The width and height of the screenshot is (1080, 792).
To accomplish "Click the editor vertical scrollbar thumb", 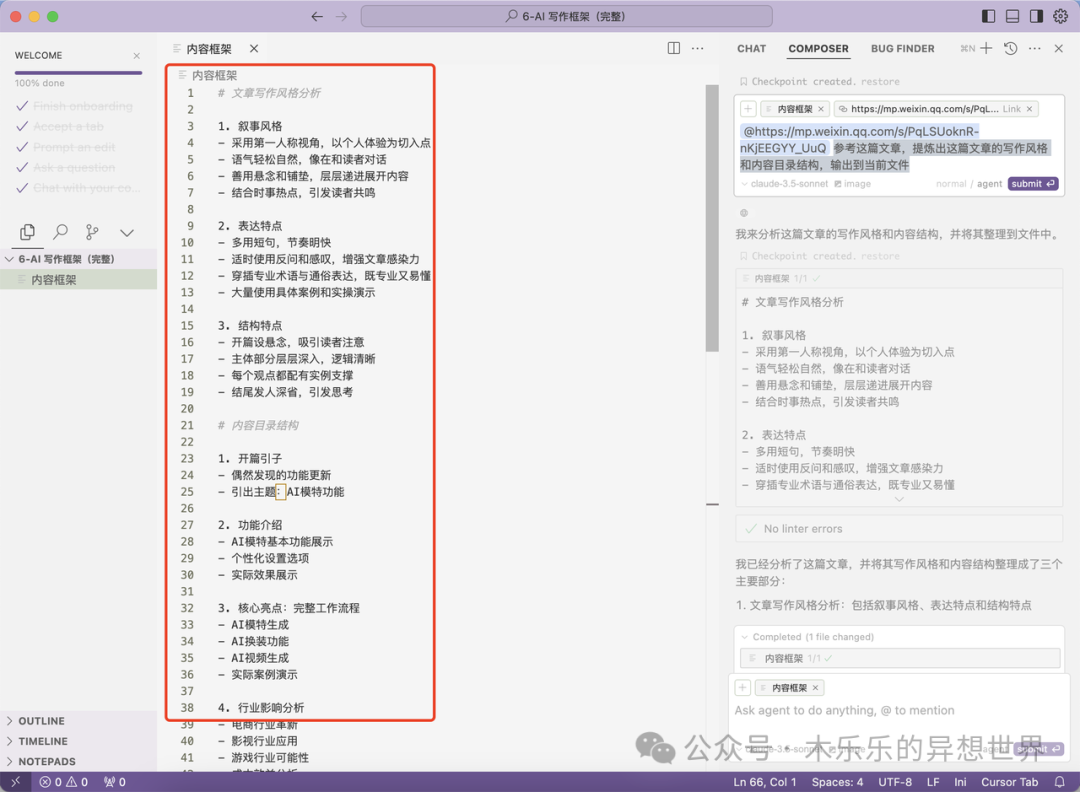I will (x=712, y=218).
